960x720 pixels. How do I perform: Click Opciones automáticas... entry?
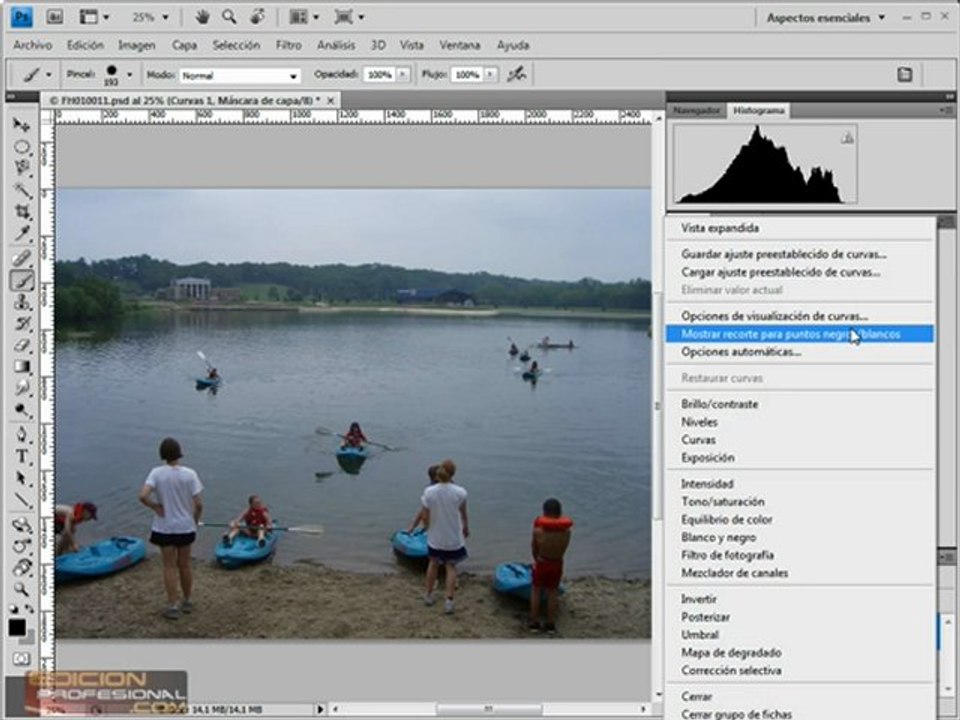pos(741,352)
